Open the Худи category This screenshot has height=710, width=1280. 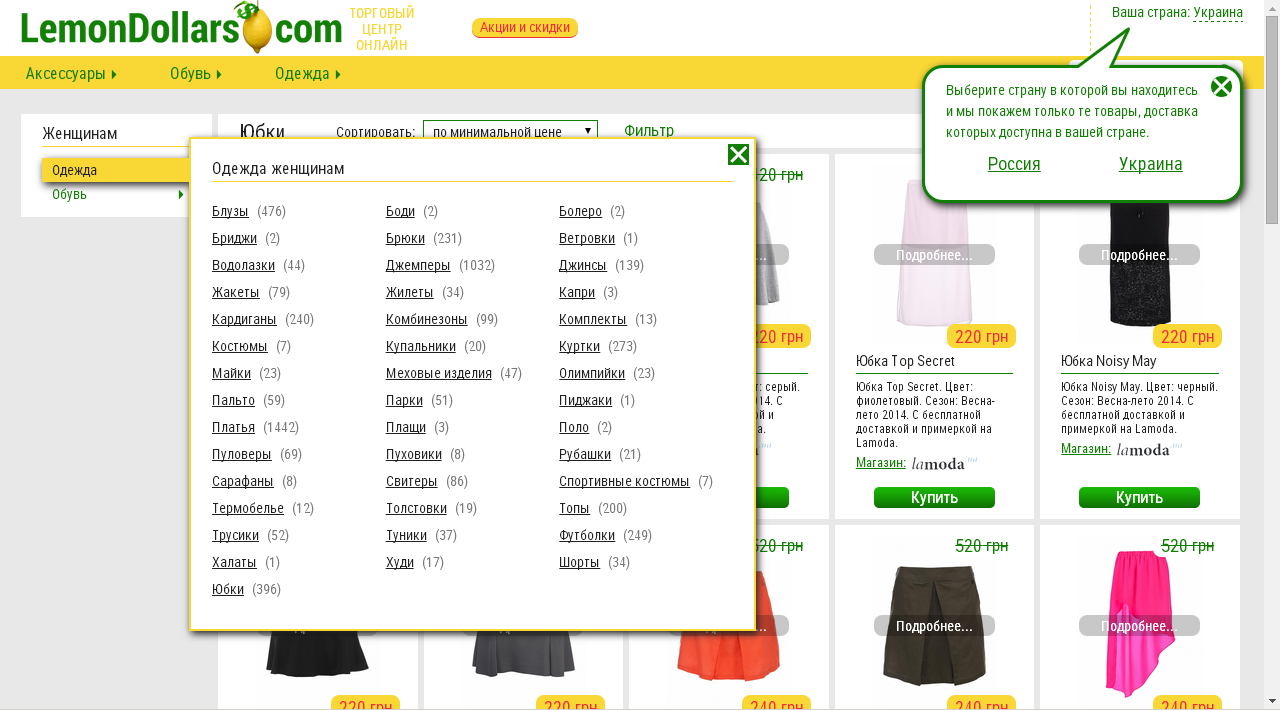pyautogui.click(x=400, y=562)
